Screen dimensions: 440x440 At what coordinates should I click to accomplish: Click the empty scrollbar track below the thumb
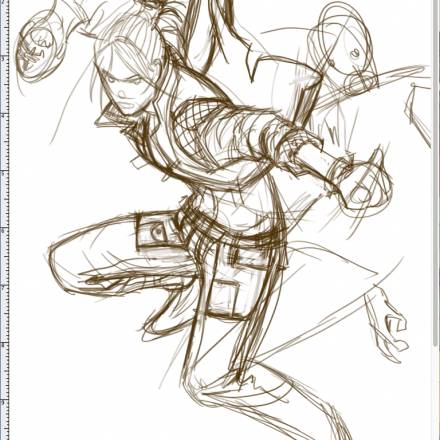(x=436, y=393)
